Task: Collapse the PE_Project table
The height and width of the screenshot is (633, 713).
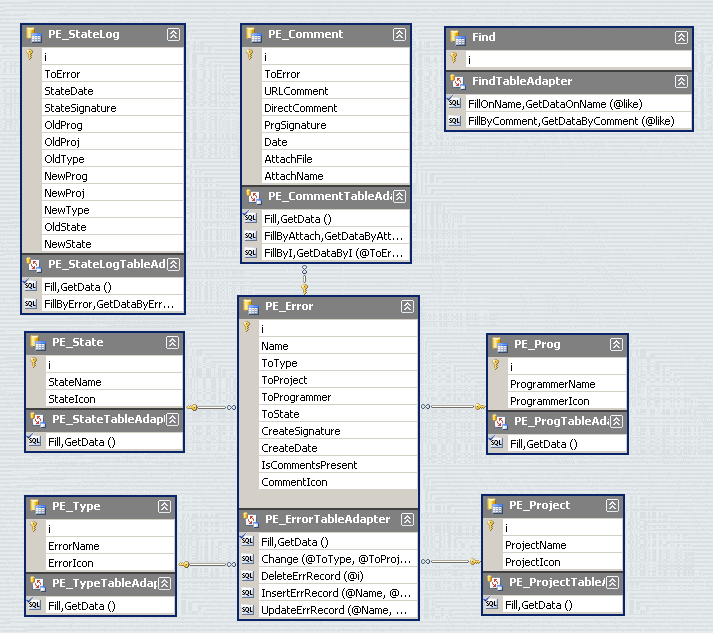Action: coord(613,506)
